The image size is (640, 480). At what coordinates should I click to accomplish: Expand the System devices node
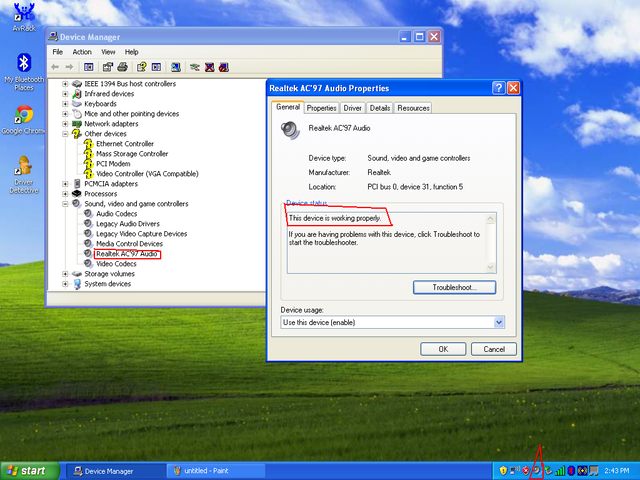(x=65, y=284)
